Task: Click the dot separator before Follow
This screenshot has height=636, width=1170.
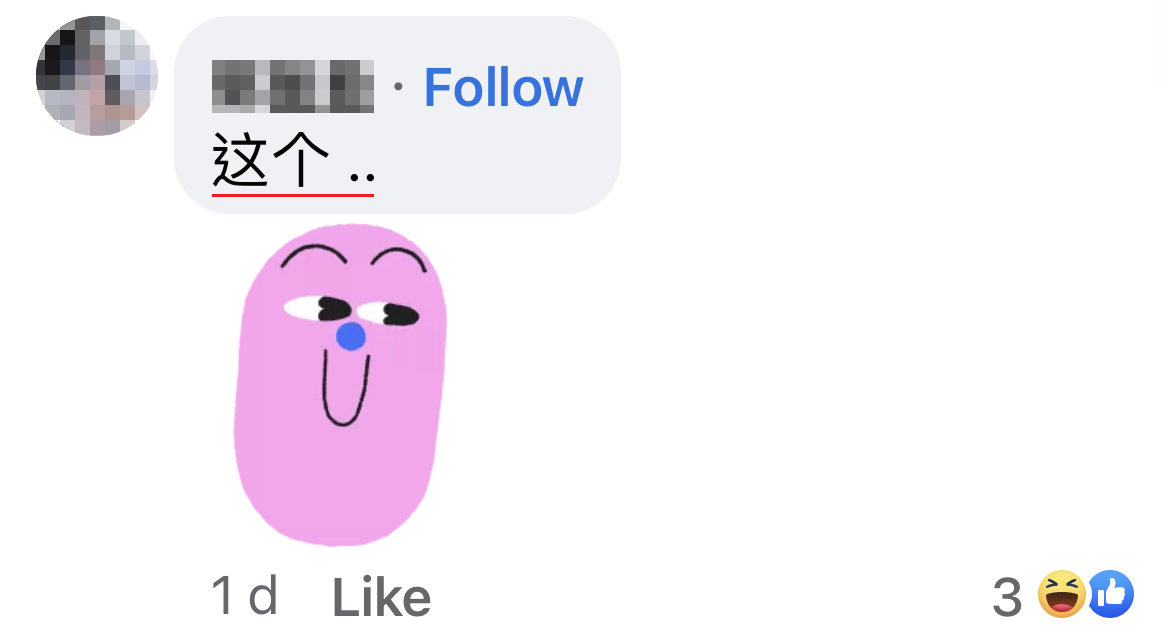Action: click(x=398, y=87)
